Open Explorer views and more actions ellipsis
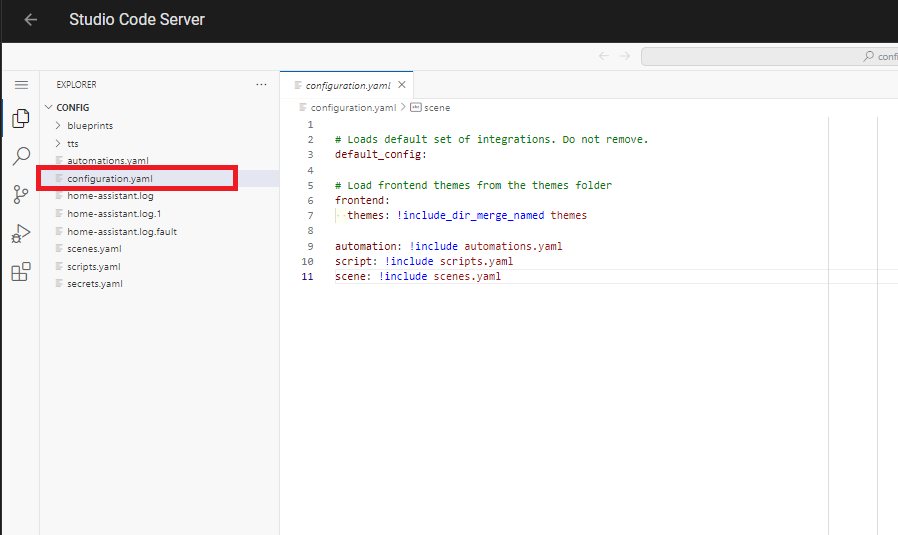898x535 pixels. [x=261, y=84]
